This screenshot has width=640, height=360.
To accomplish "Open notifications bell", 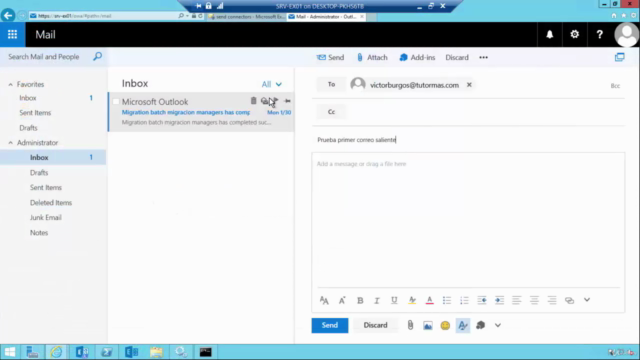I will coord(550,35).
